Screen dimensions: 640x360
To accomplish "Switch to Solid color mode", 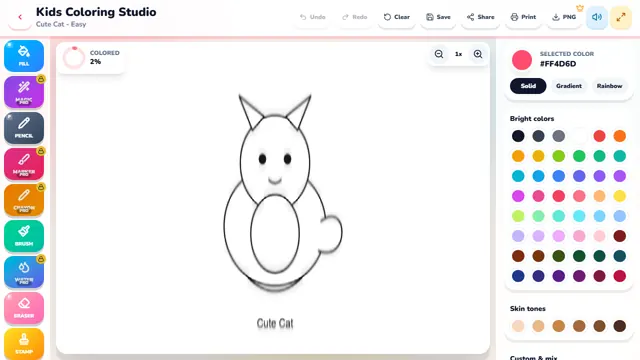I will pyautogui.click(x=528, y=86).
